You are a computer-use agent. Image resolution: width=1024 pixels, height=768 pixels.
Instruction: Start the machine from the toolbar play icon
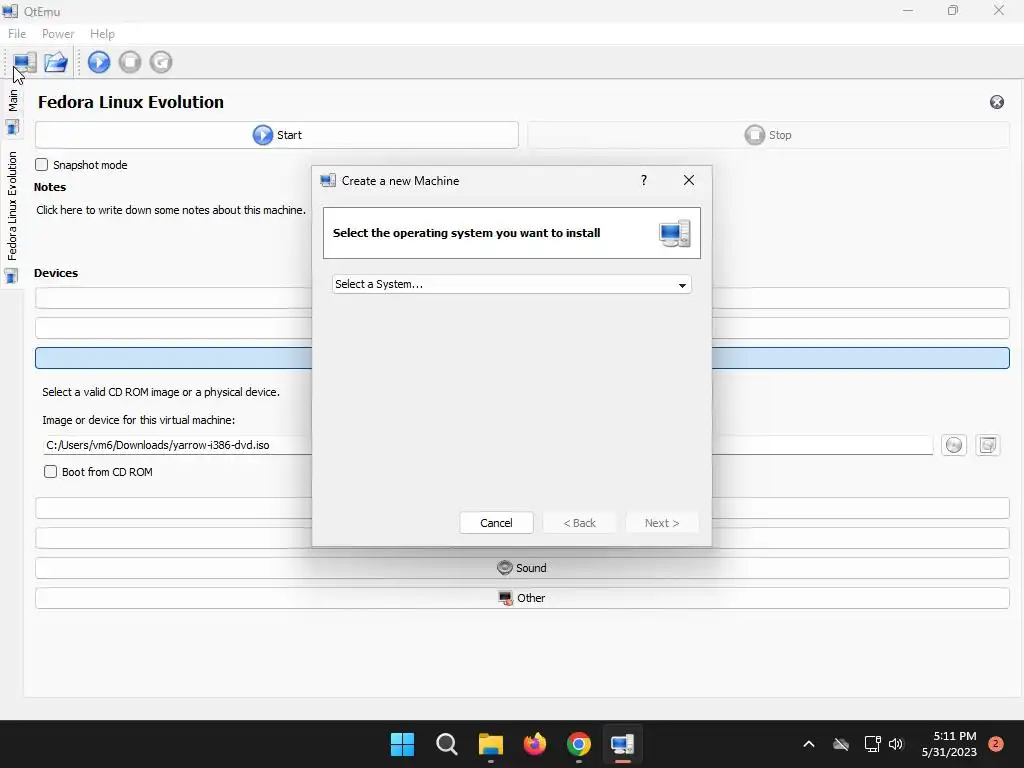pyautogui.click(x=99, y=62)
